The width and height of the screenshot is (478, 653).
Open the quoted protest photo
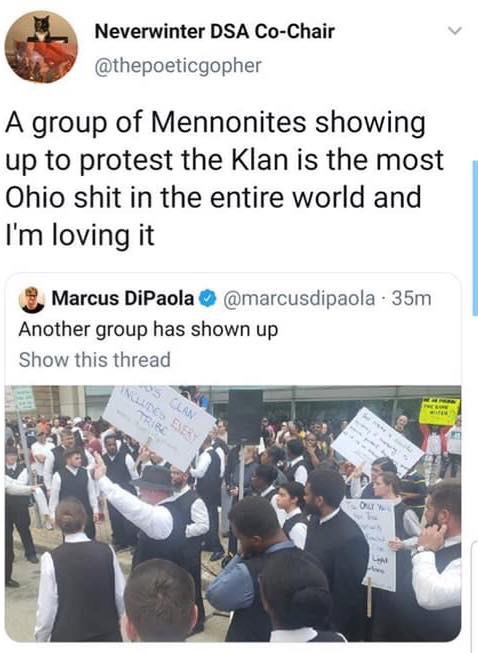pyautogui.click(x=233, y=513)
